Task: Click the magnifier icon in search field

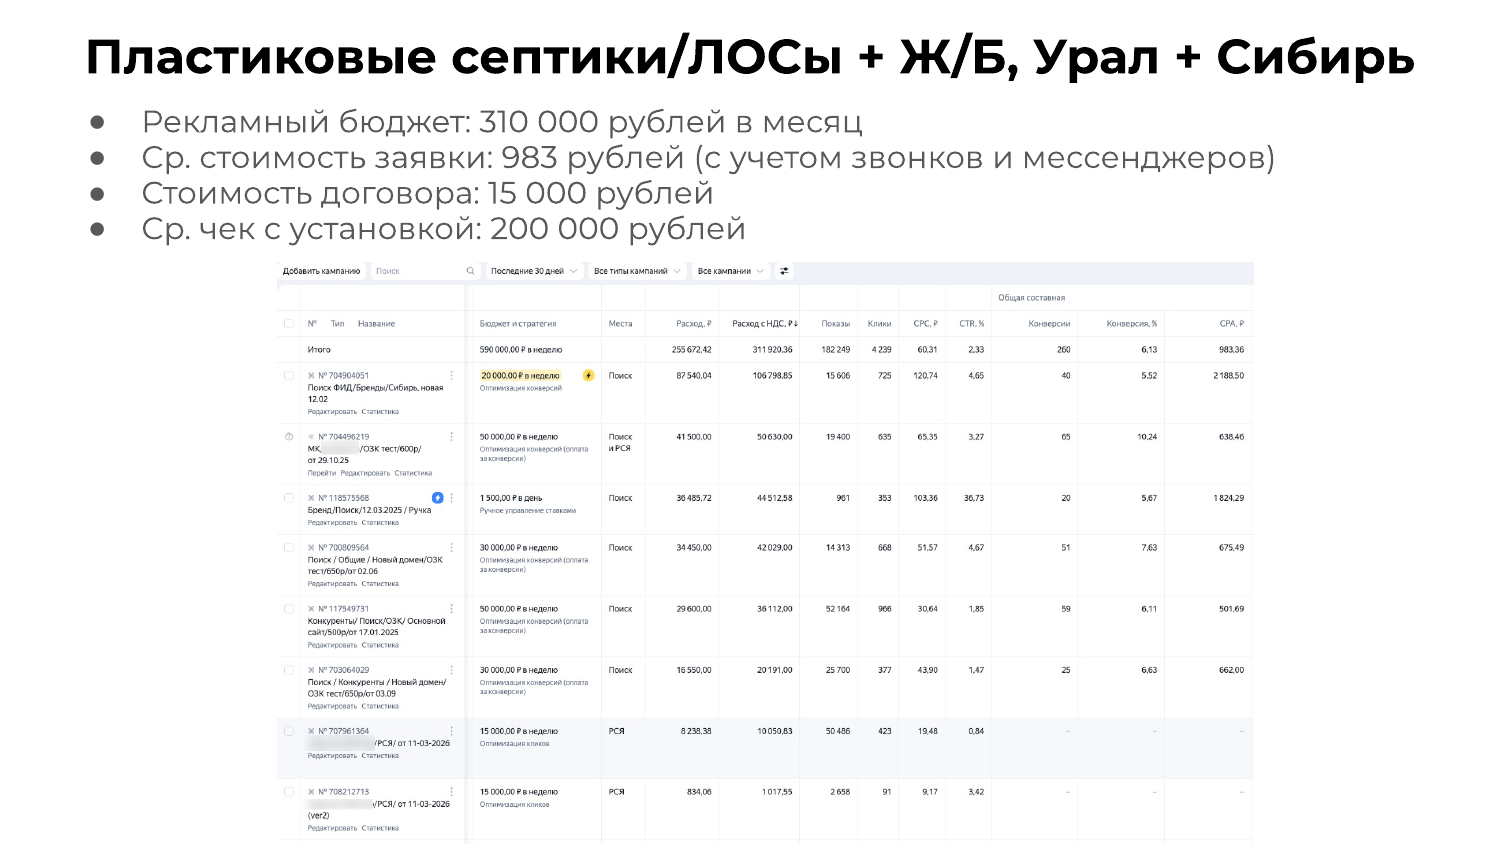Action: (471, 271)
